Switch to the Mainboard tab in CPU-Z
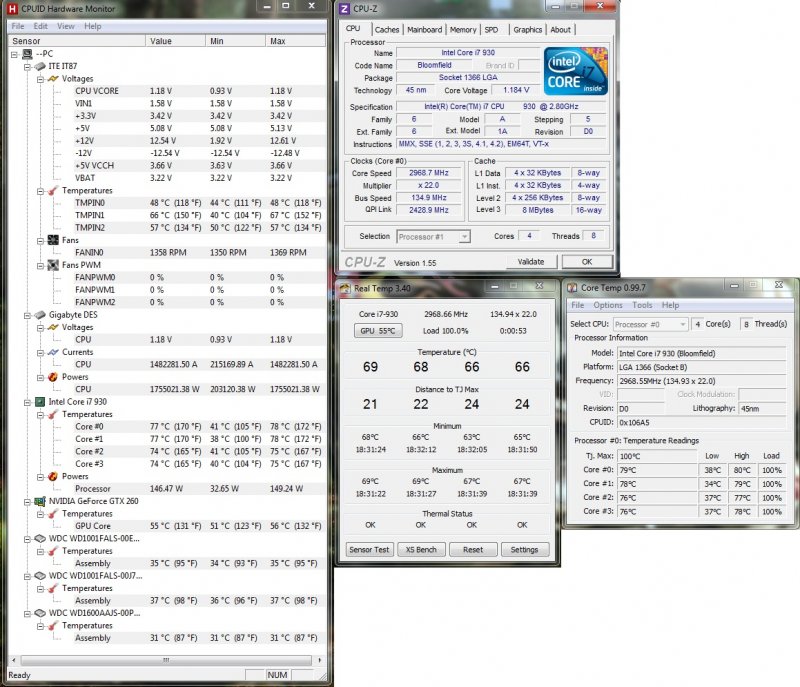The height and width of the screenshot is (687, 800). 424,30
